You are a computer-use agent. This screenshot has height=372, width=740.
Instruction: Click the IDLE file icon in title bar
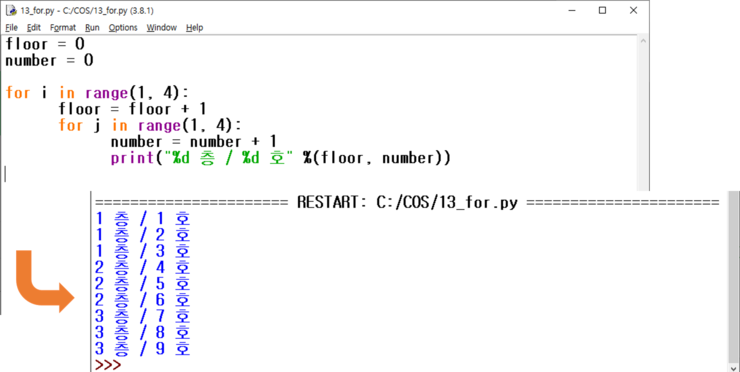pos(11,10)
